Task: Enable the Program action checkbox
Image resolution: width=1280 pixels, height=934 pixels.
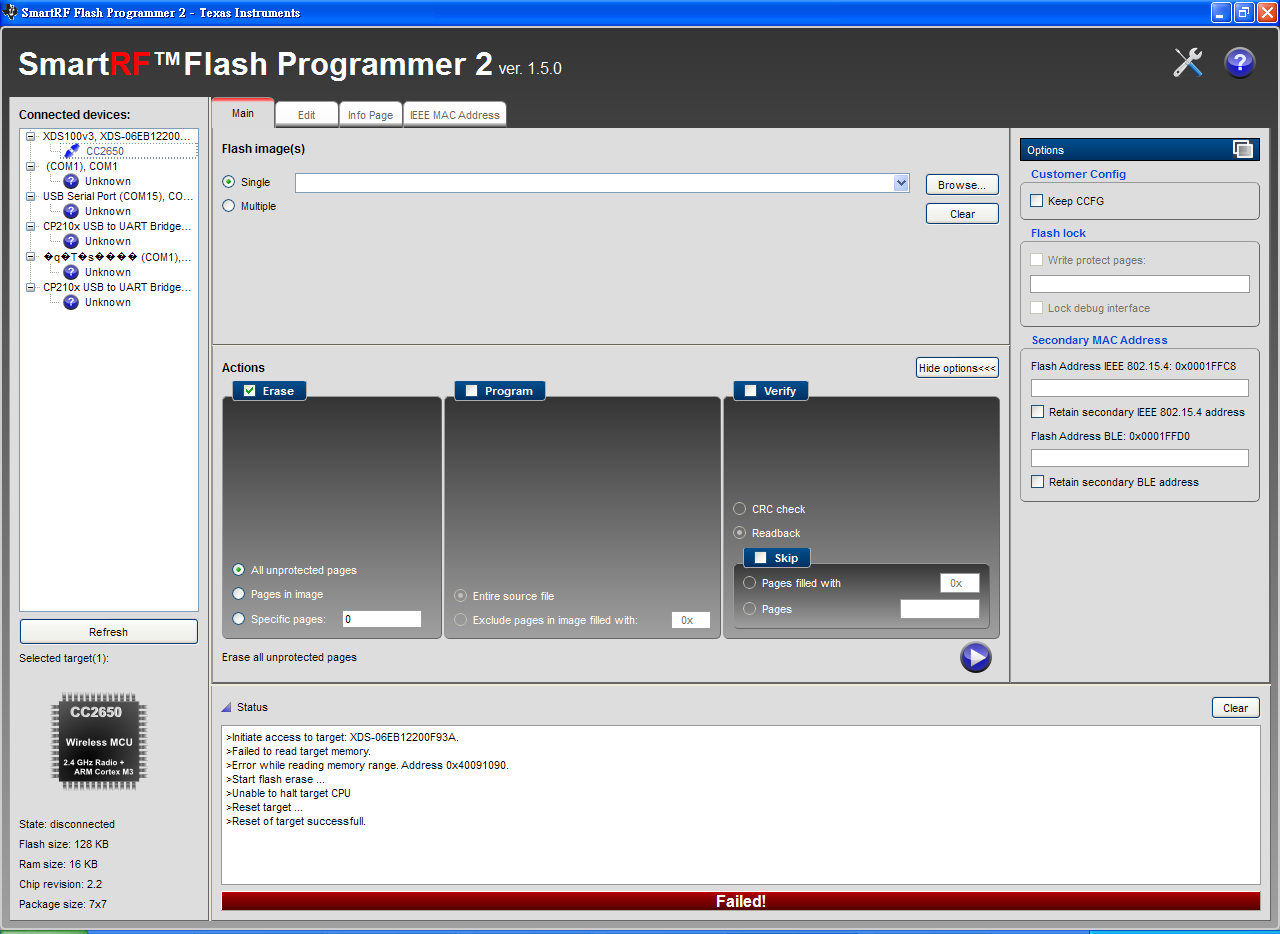Action: pos(471,391)
